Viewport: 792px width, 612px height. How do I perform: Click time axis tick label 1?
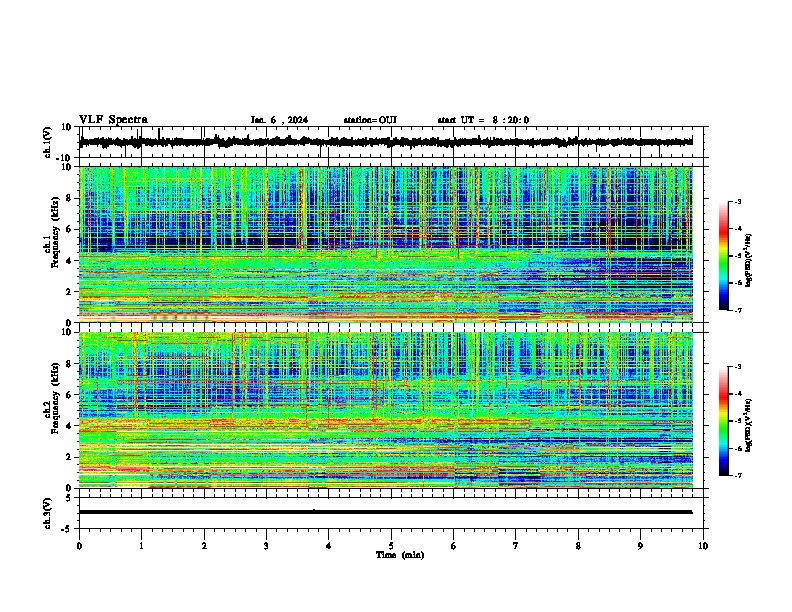pos(141,546)
